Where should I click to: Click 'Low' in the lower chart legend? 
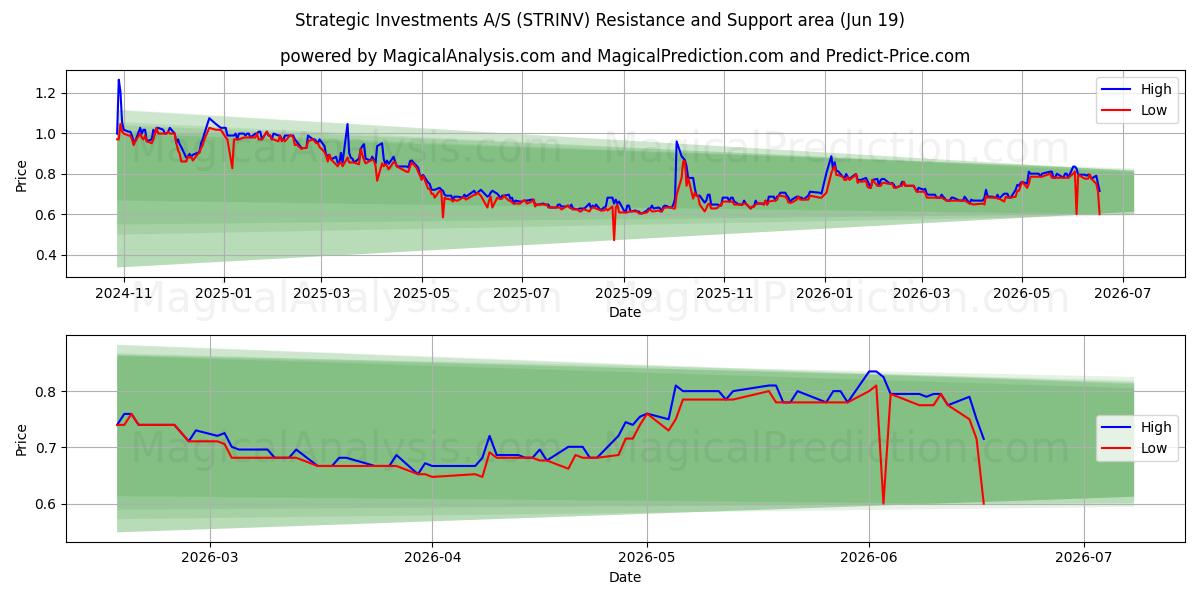point(1154,448)
